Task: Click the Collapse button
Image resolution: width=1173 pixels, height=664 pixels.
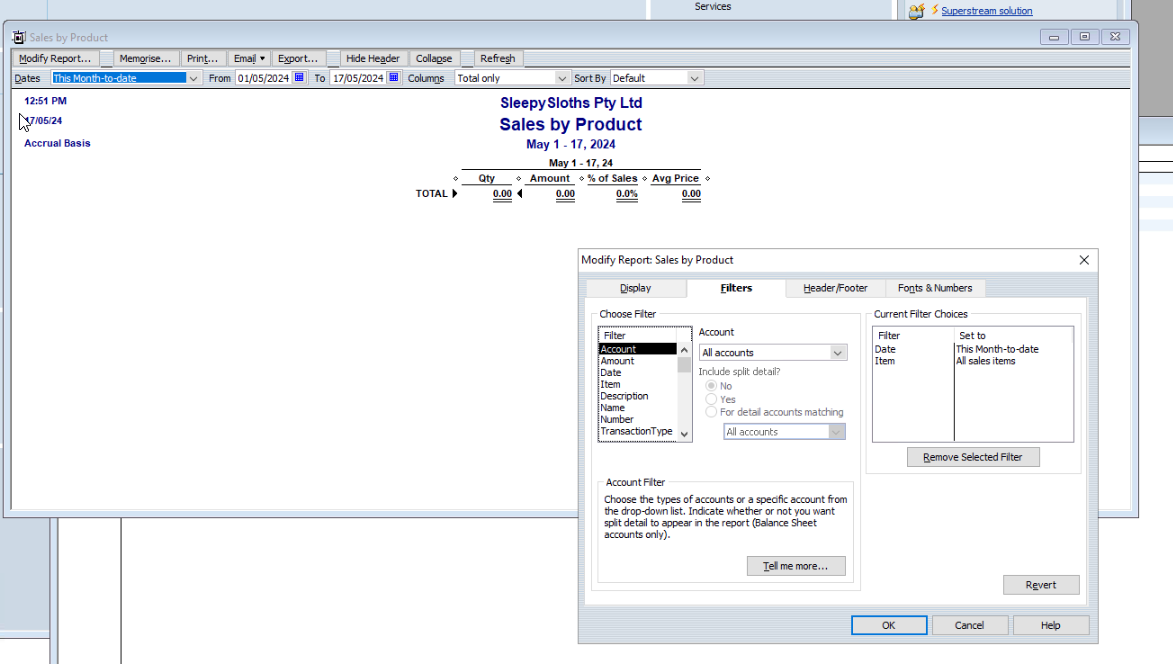Action: tap(434, 58)
